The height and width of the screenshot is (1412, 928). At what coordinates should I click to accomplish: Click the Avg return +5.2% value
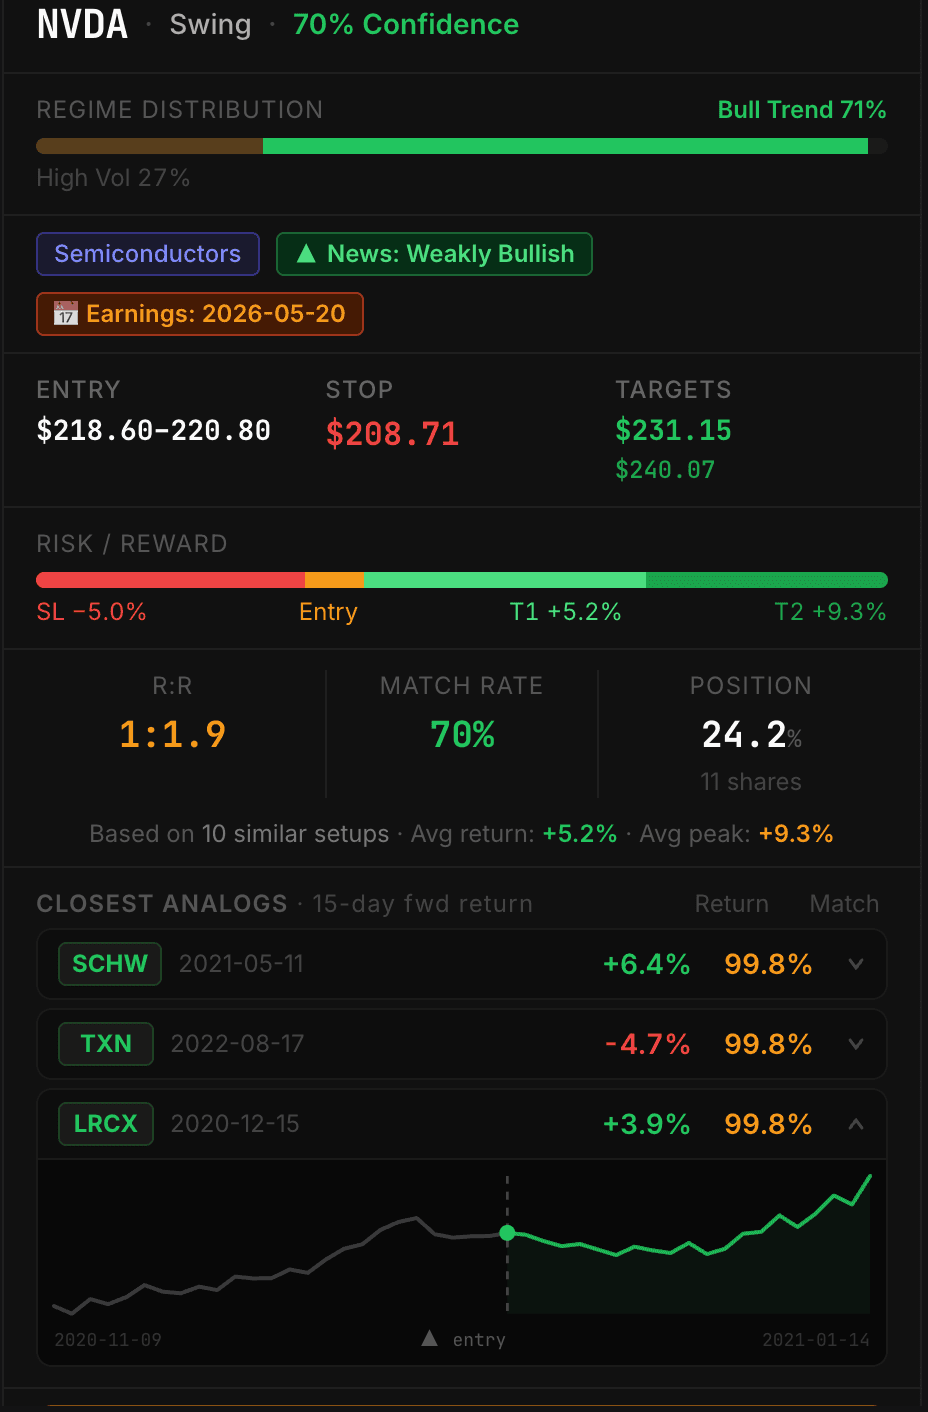pos(579,834)
